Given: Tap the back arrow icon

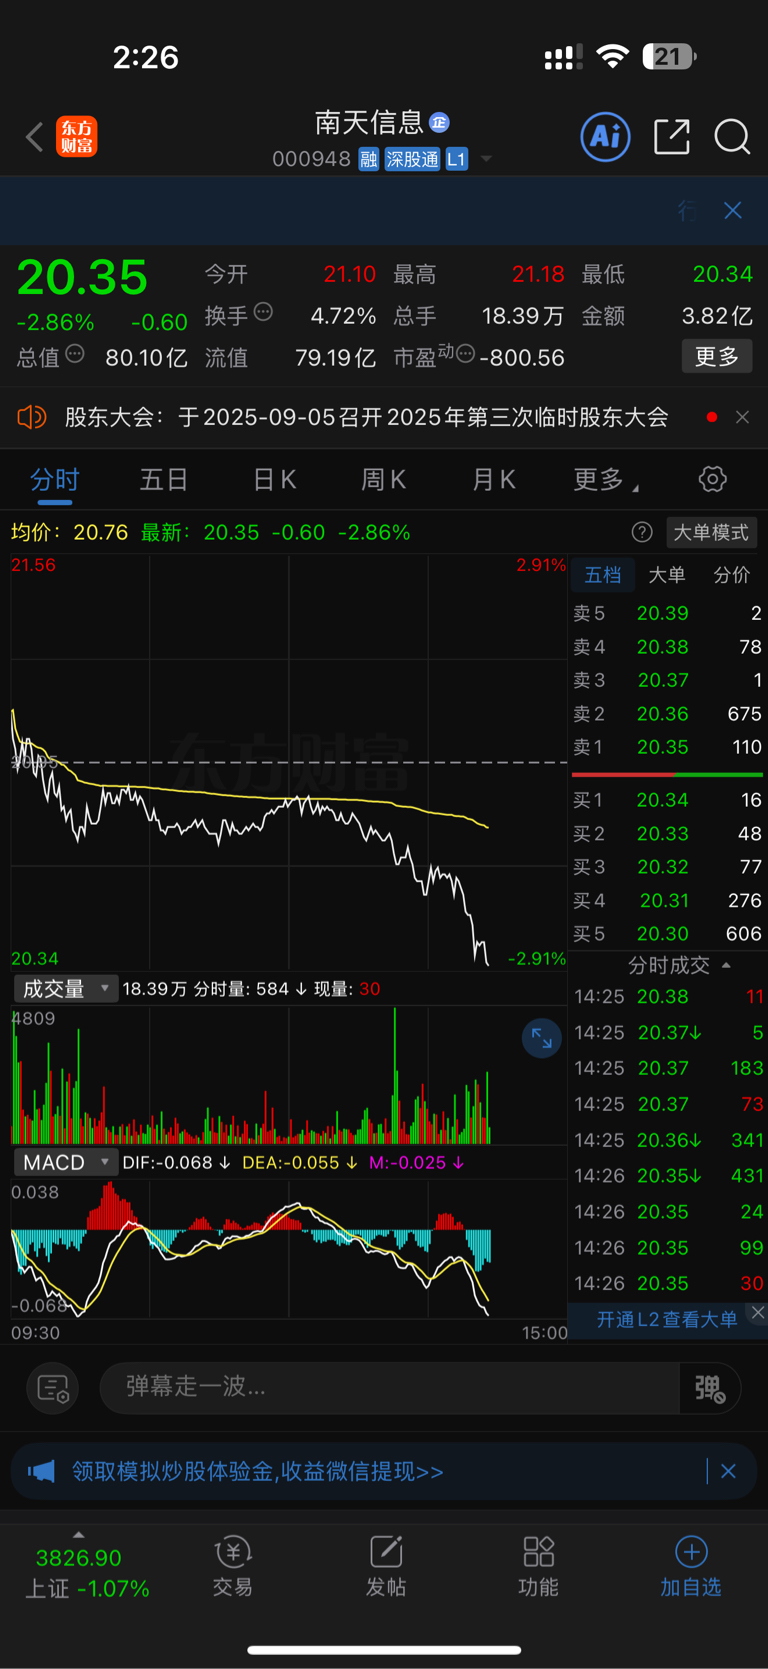Looking at the screenshot, I should pos(35,137).
